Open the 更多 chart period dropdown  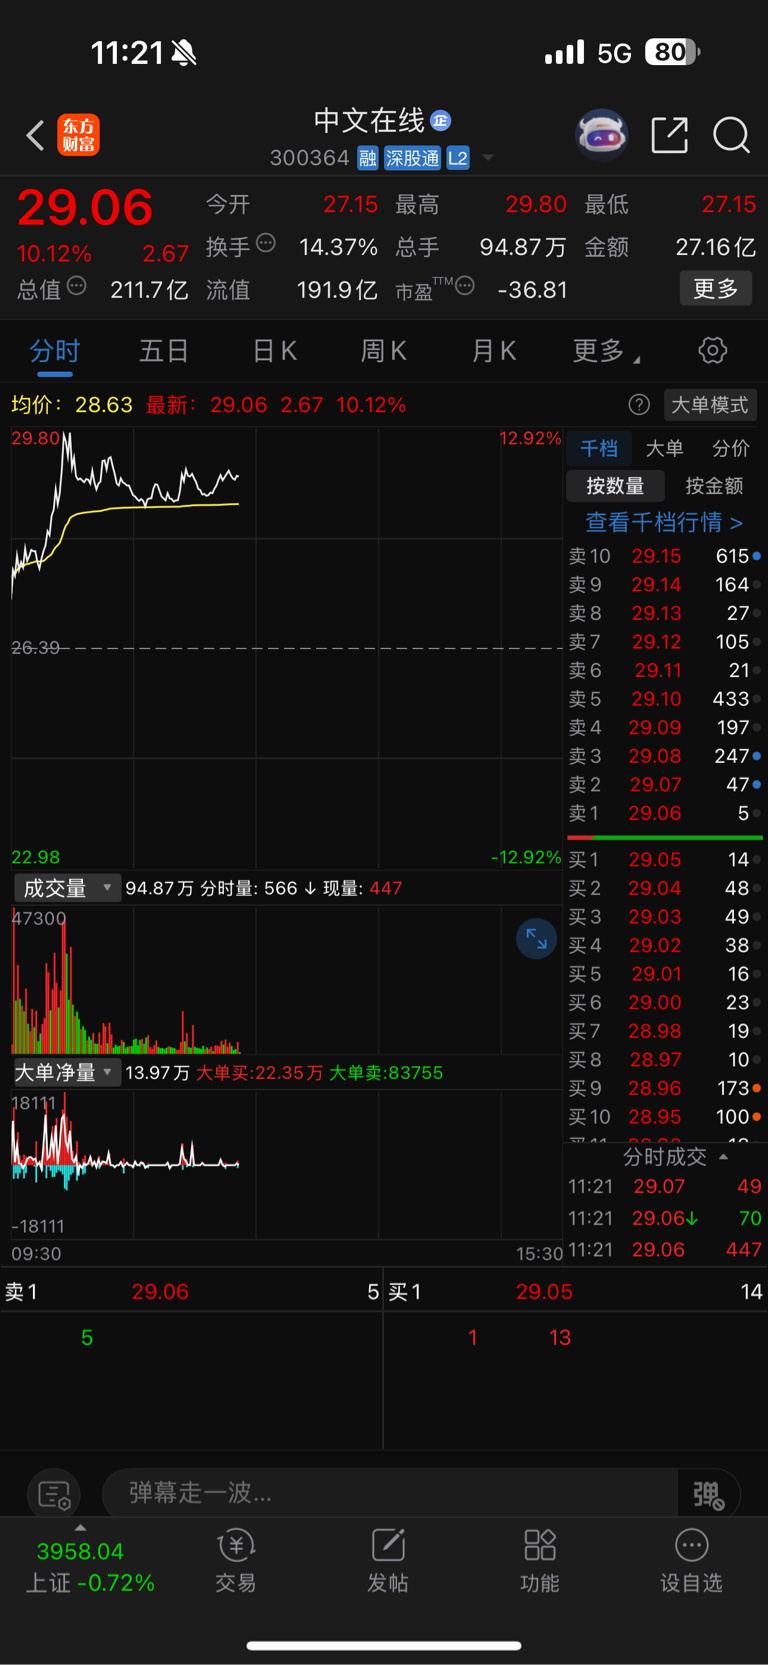click(606, 351)
